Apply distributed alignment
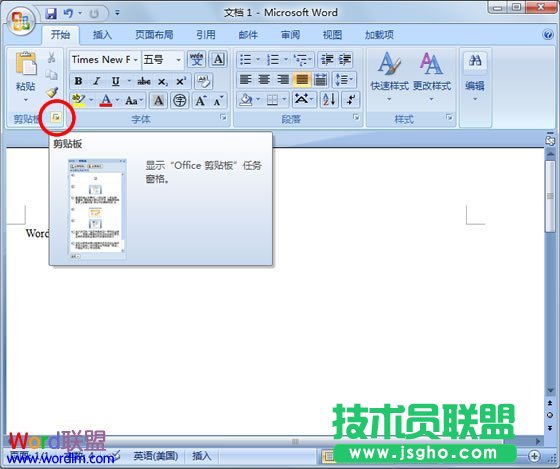The image size is (560, 469). point(321,80)
